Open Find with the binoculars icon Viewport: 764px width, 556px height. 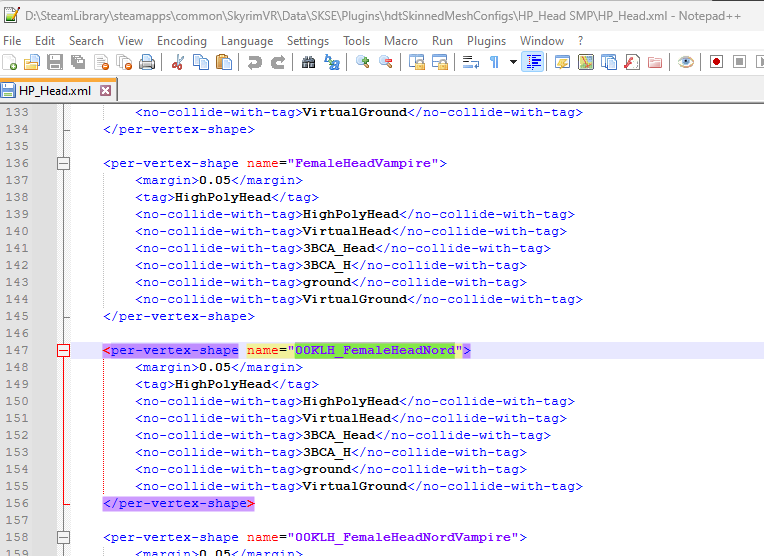point(308,62)
